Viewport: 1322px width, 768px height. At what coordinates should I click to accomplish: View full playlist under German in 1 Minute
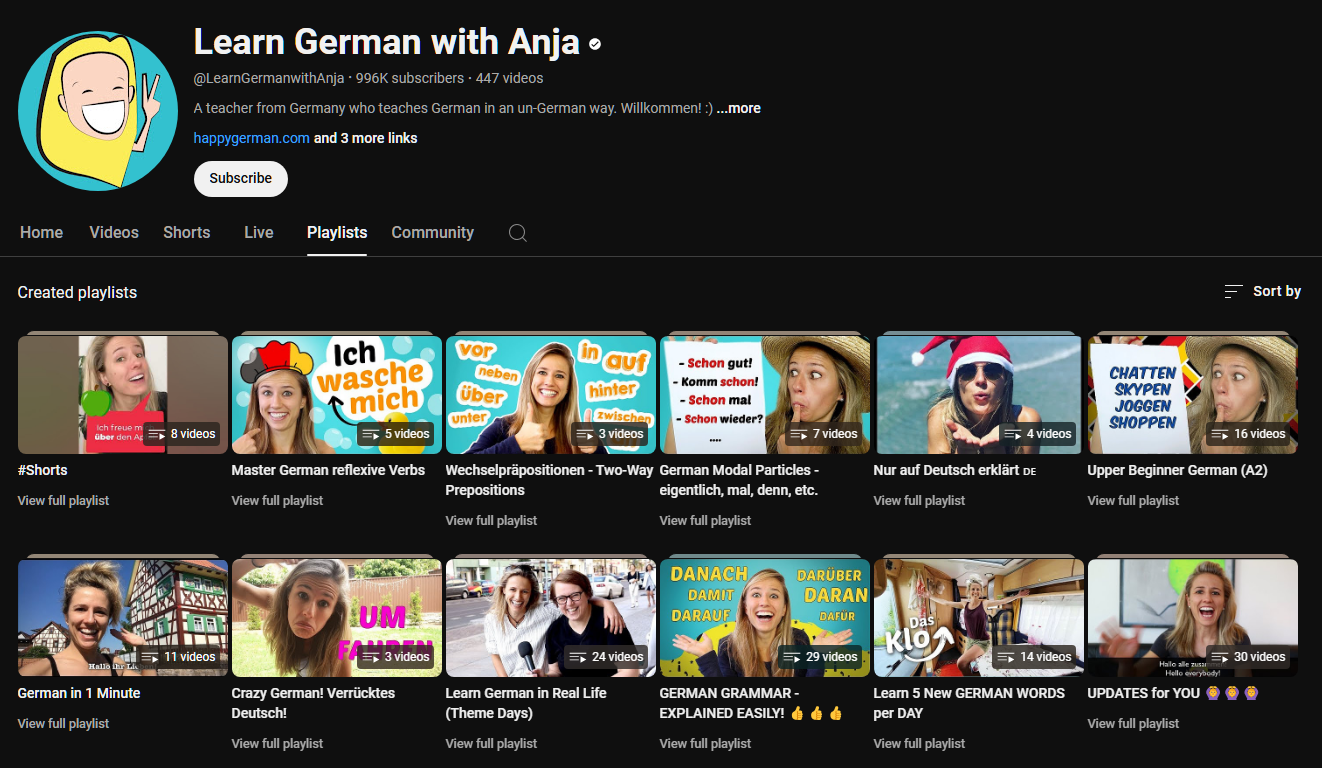[63, 723]
